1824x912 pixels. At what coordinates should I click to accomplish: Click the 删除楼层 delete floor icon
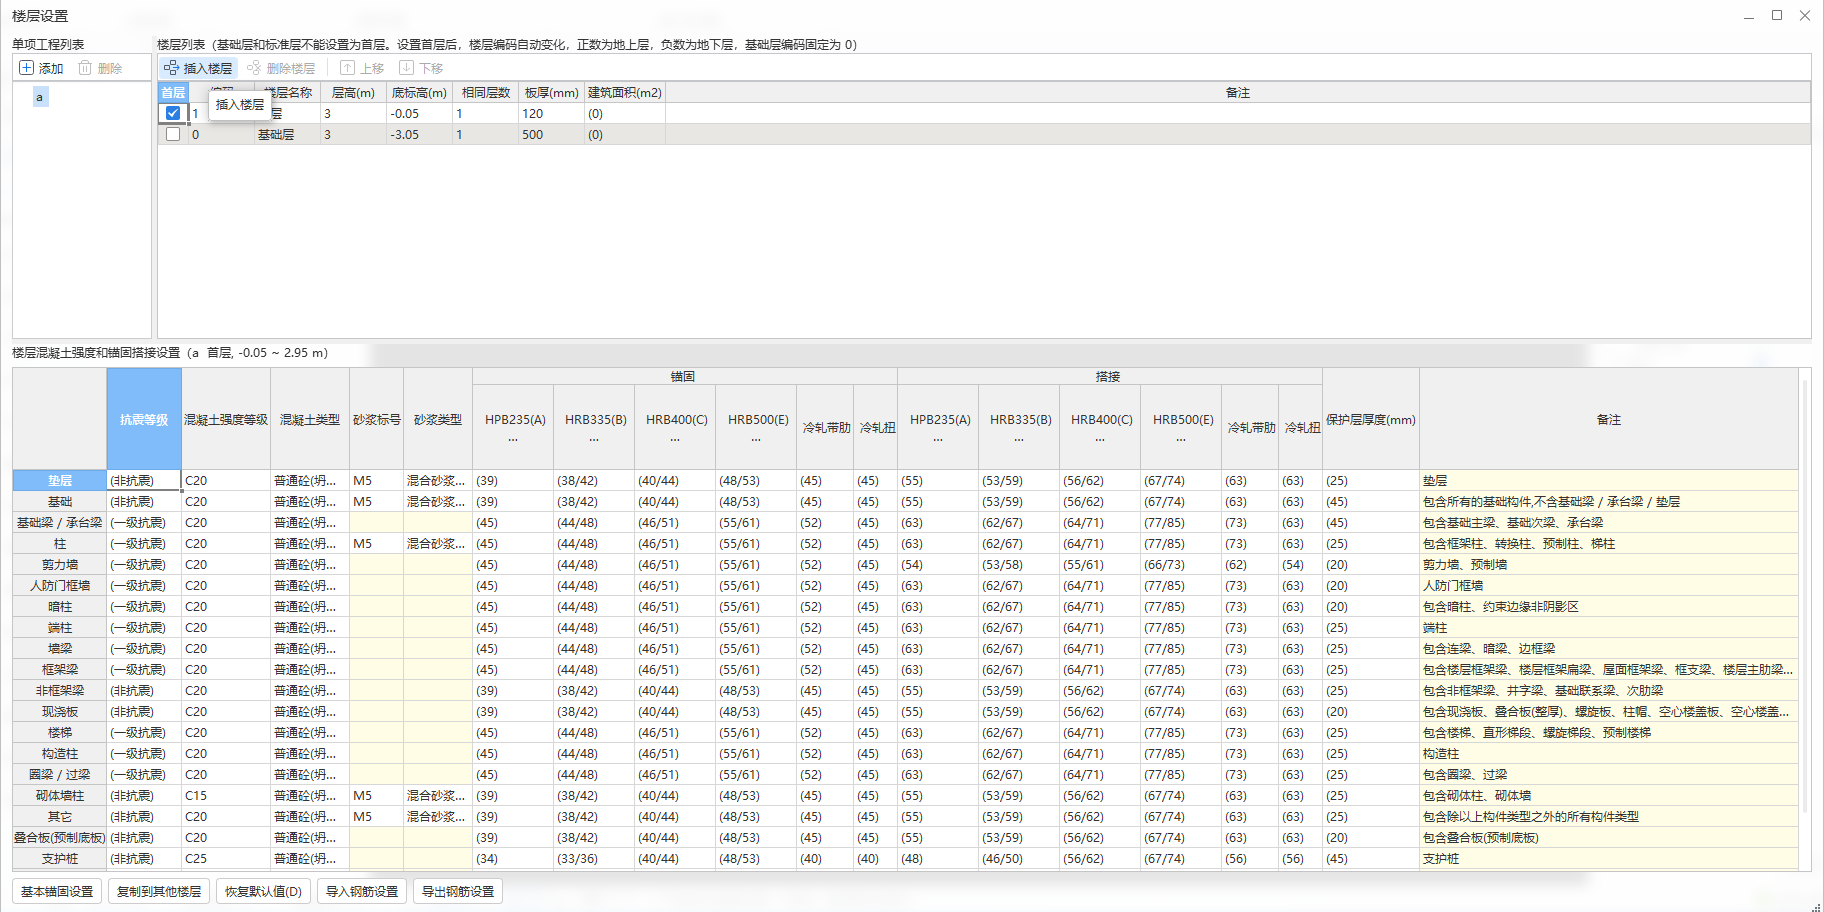(x=254, y=68)
